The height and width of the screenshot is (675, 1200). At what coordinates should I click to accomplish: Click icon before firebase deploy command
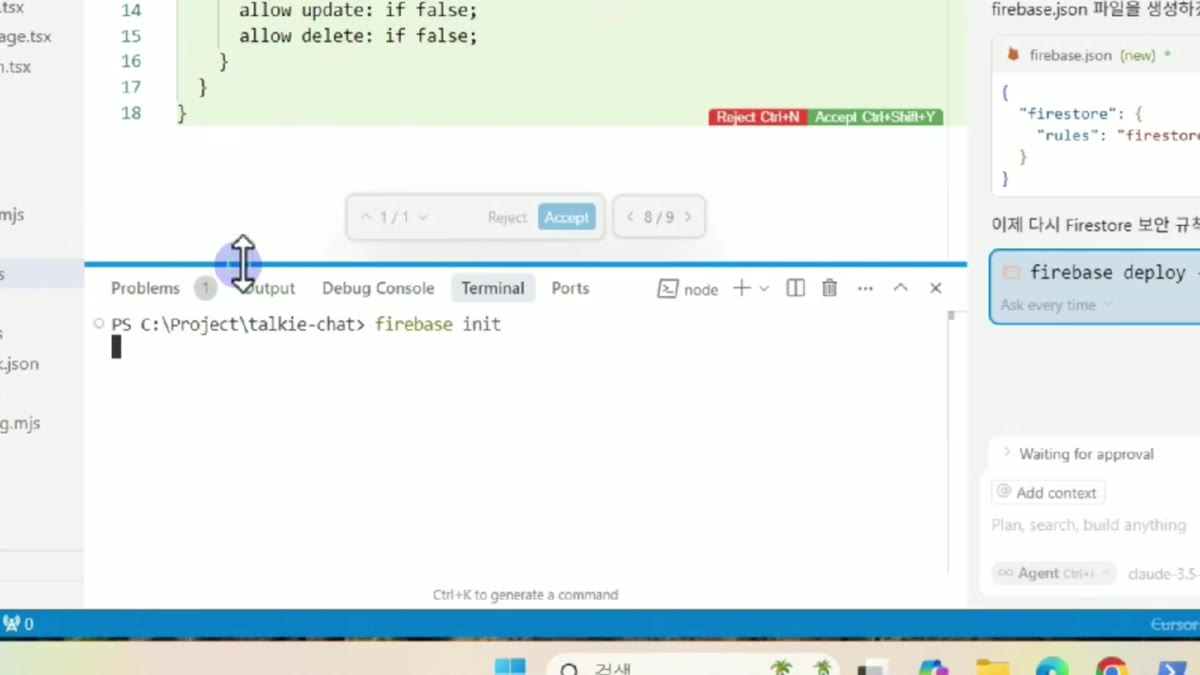coord(1011,272)
